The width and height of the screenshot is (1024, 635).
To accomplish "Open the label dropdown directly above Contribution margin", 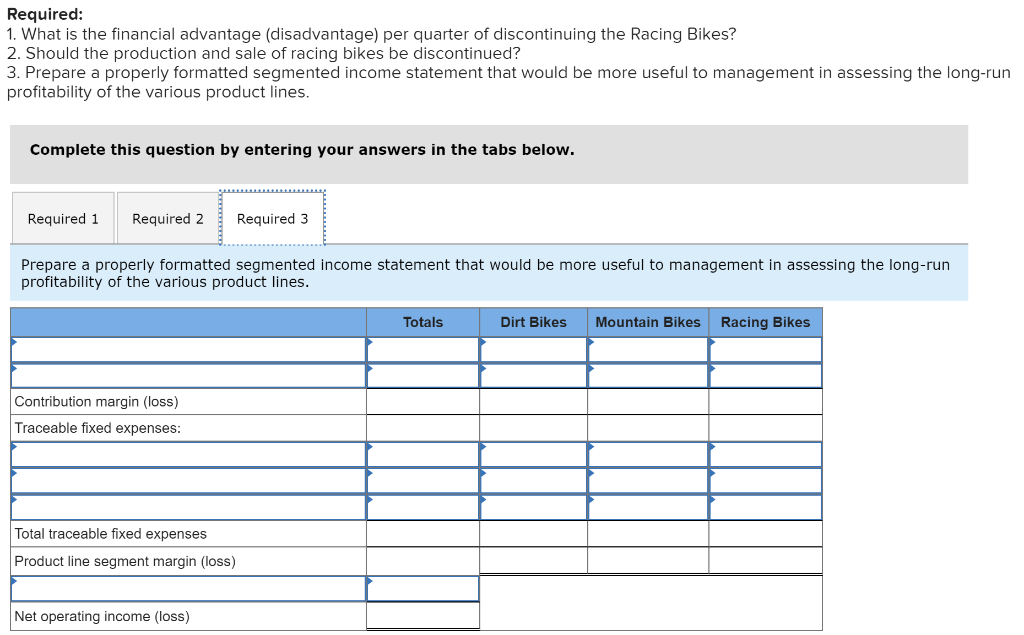I will pyautogui.click(x=189, y=375).
